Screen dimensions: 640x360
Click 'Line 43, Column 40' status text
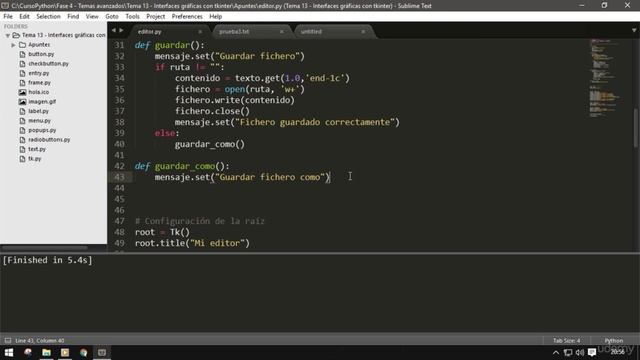pyautogui.click(x=40, y=340)
